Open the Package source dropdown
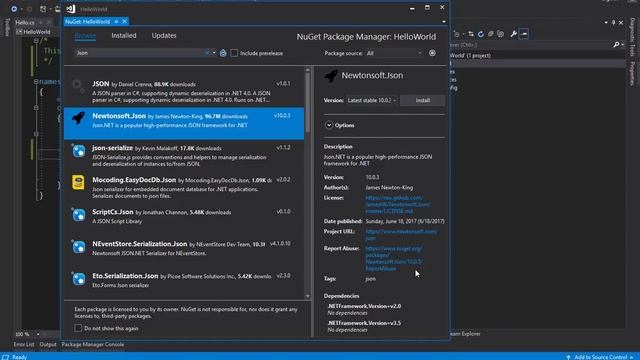640x360 pixels. pyautogui.click(x=393, y=53)
